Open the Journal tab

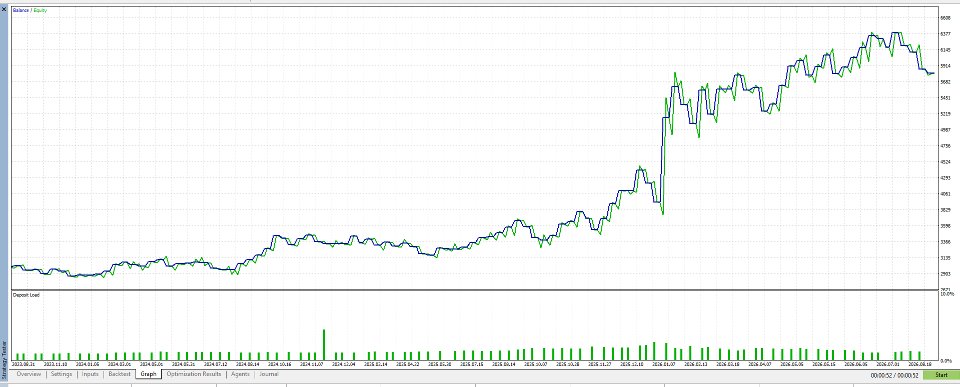tap(269, 374)
